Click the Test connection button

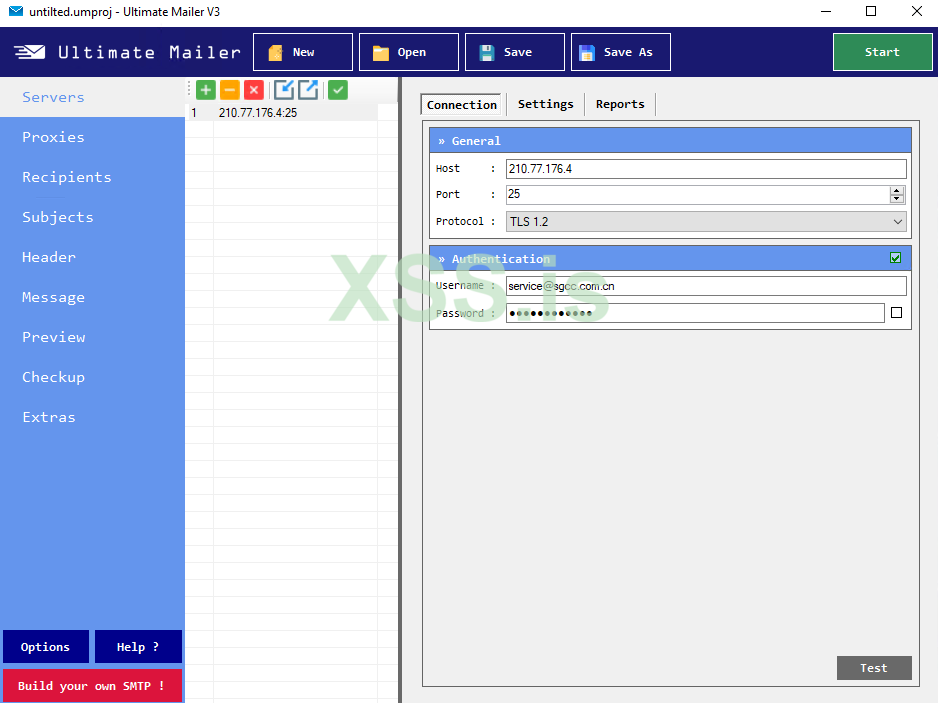(x=874, y=668)
